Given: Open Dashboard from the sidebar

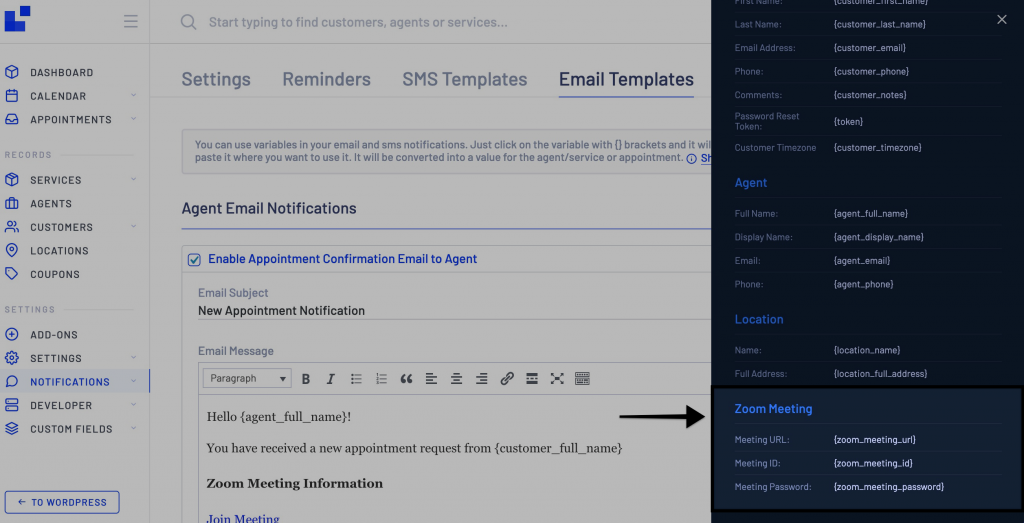Looking at the screenshot, I should pyautogui.click(x=61, y=72).
